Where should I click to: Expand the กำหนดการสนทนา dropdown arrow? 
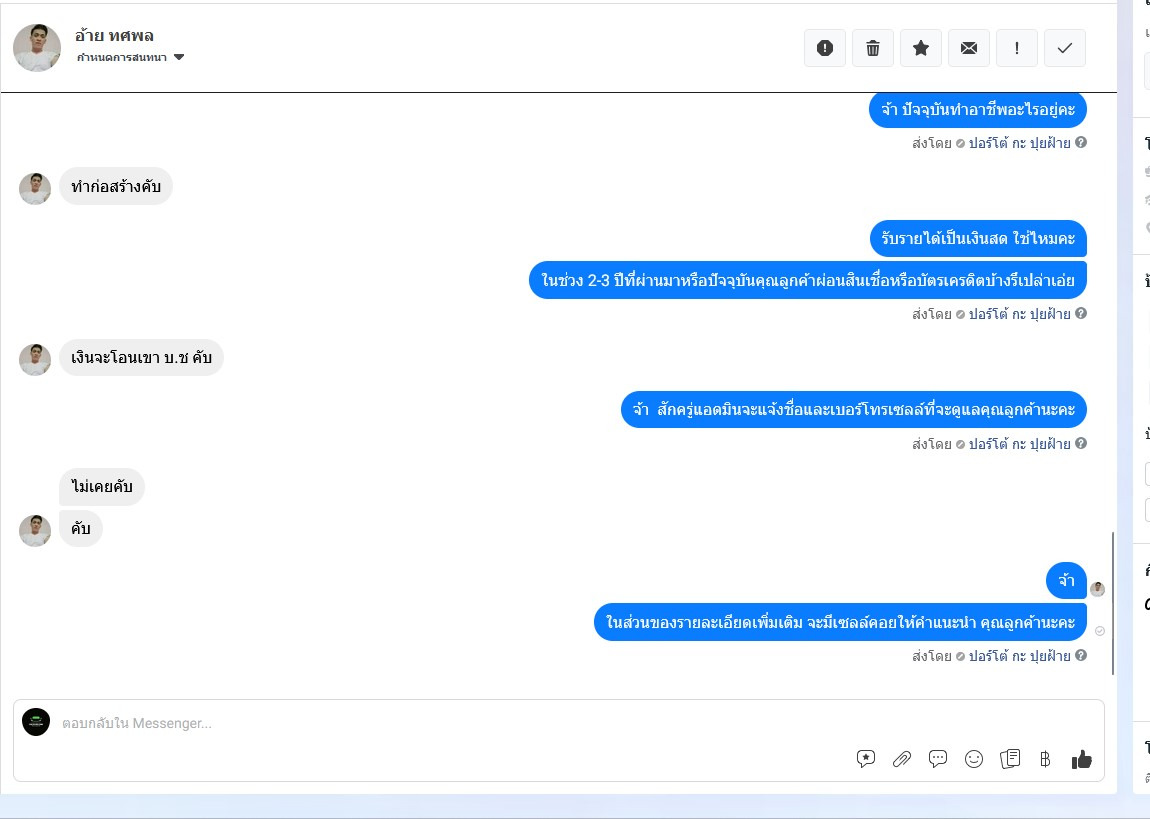[179, 57]
